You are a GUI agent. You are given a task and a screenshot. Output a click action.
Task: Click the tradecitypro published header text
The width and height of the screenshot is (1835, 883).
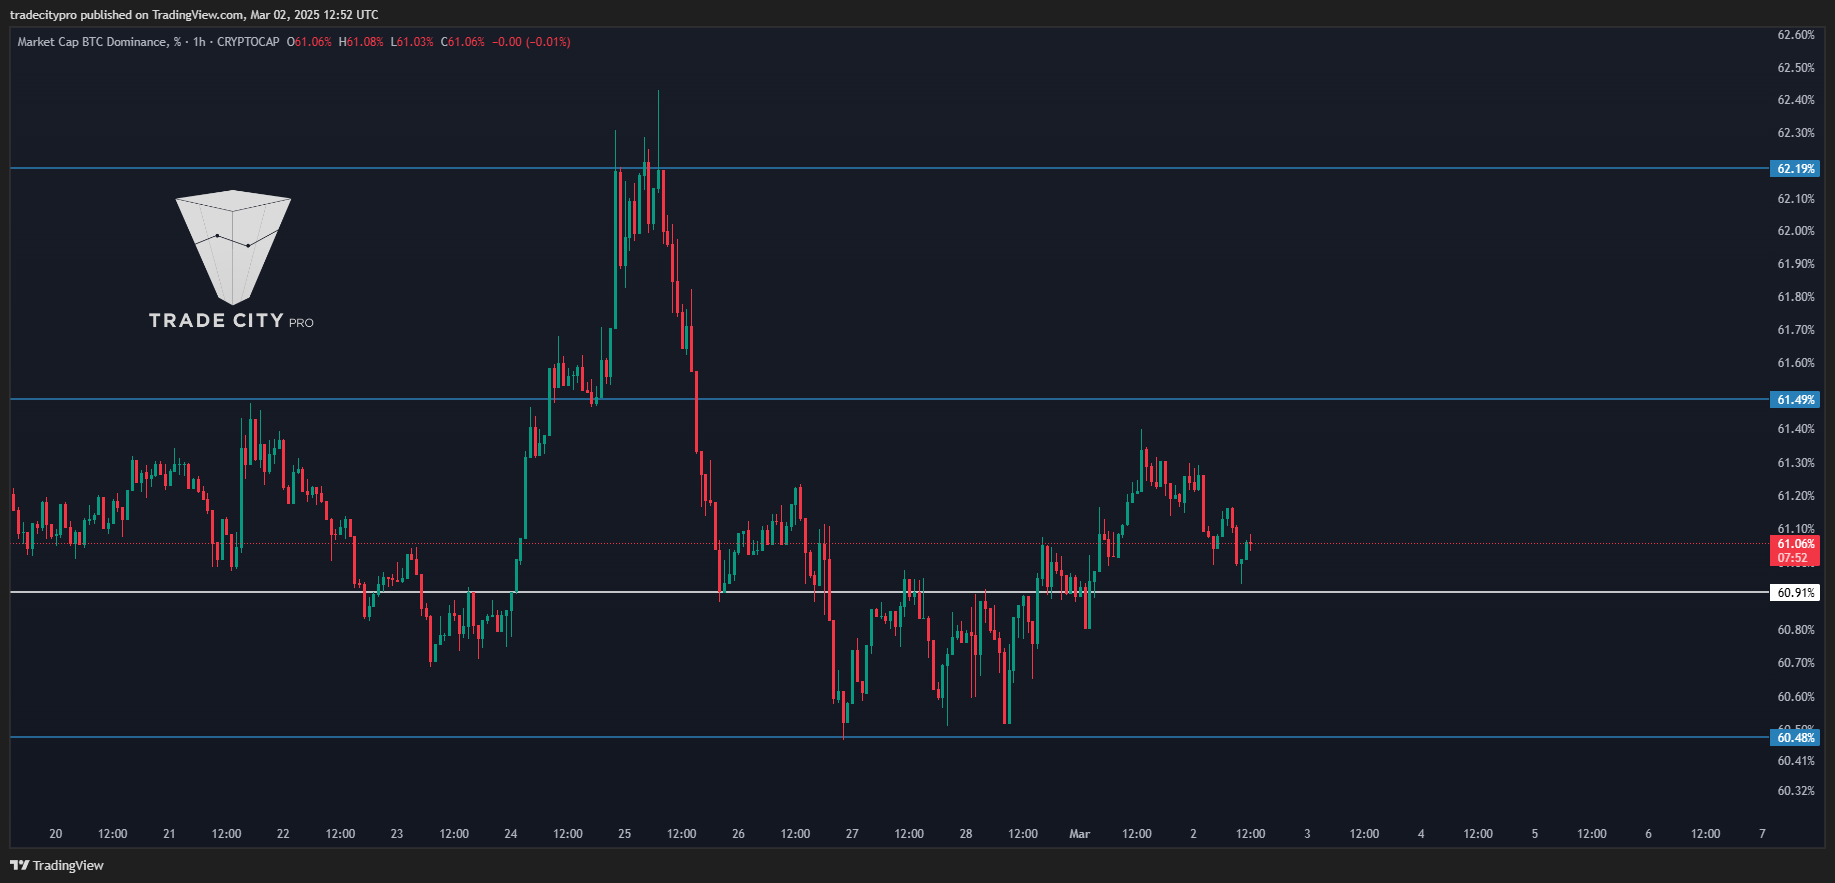click(x=194, y=14)
